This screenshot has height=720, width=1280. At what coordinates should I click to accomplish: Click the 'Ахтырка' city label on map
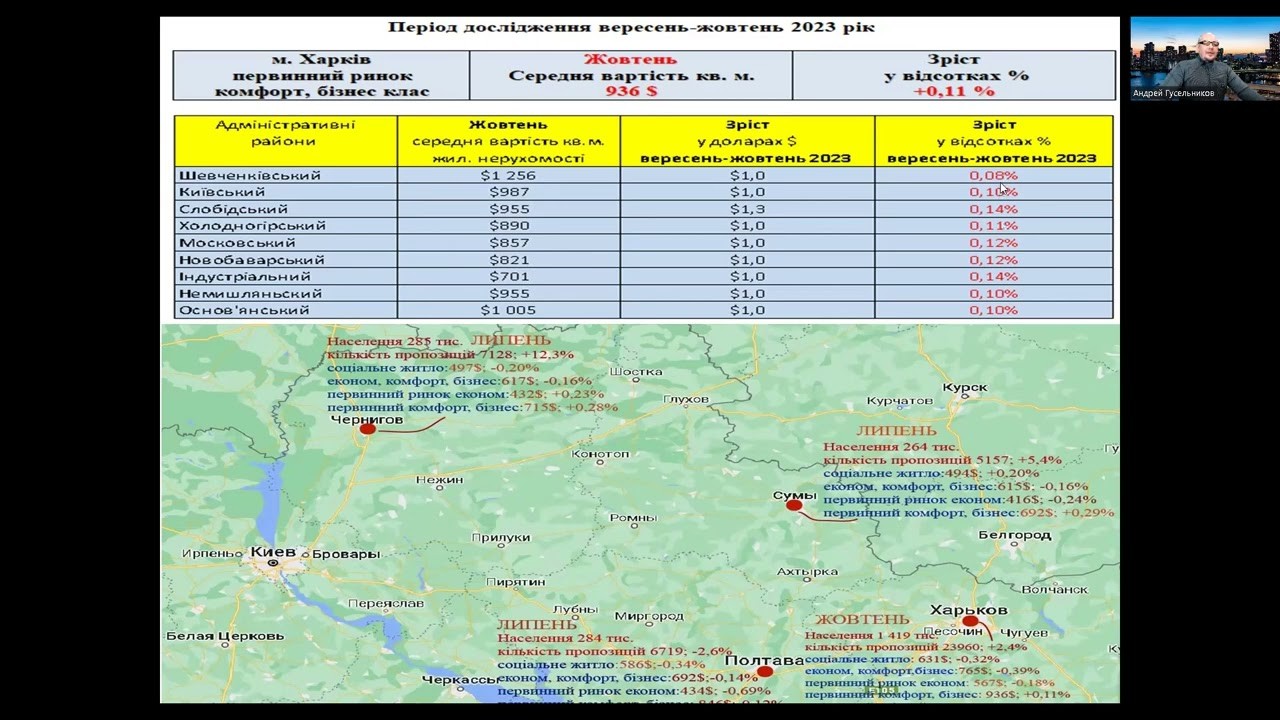tap(807, 572)
